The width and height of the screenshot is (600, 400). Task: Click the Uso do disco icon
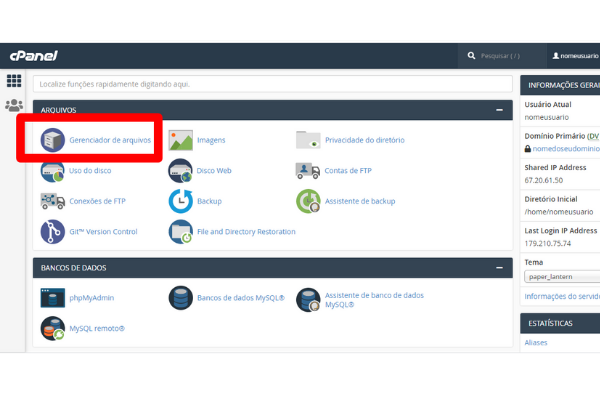pyautogui.click(x=52, y=171)
